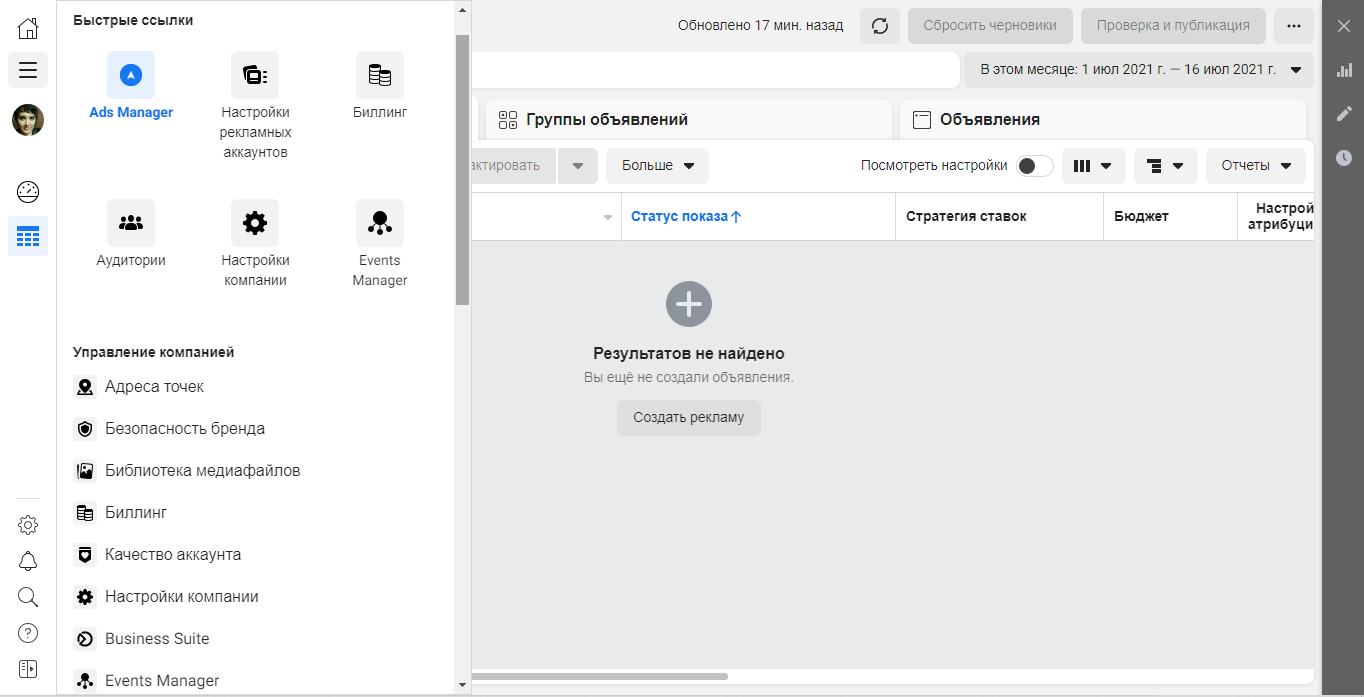Click the Бюджет column header
1364x697 pixels.
pyautogui.click(x=1142, y=217)
